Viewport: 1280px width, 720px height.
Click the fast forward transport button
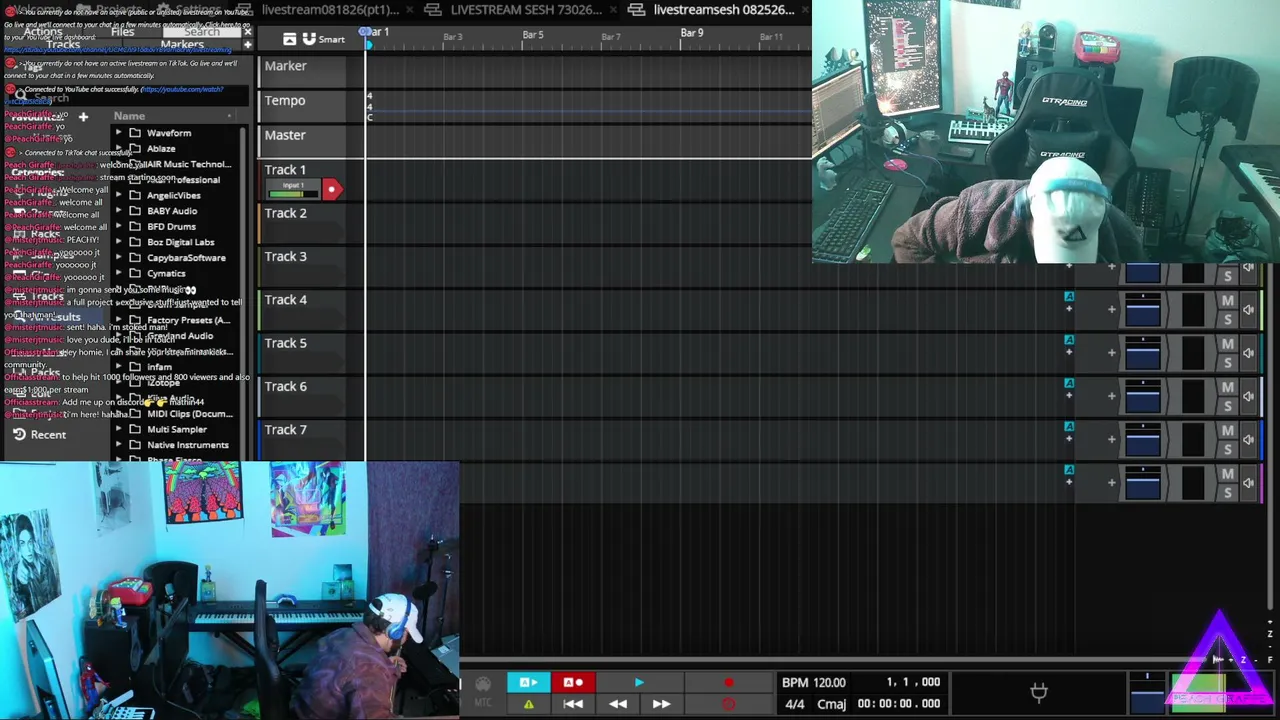(x=661, y=704)
